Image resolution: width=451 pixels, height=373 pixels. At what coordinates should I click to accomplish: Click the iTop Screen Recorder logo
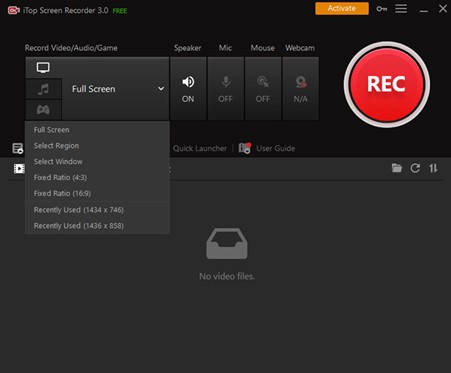point(14,10)
